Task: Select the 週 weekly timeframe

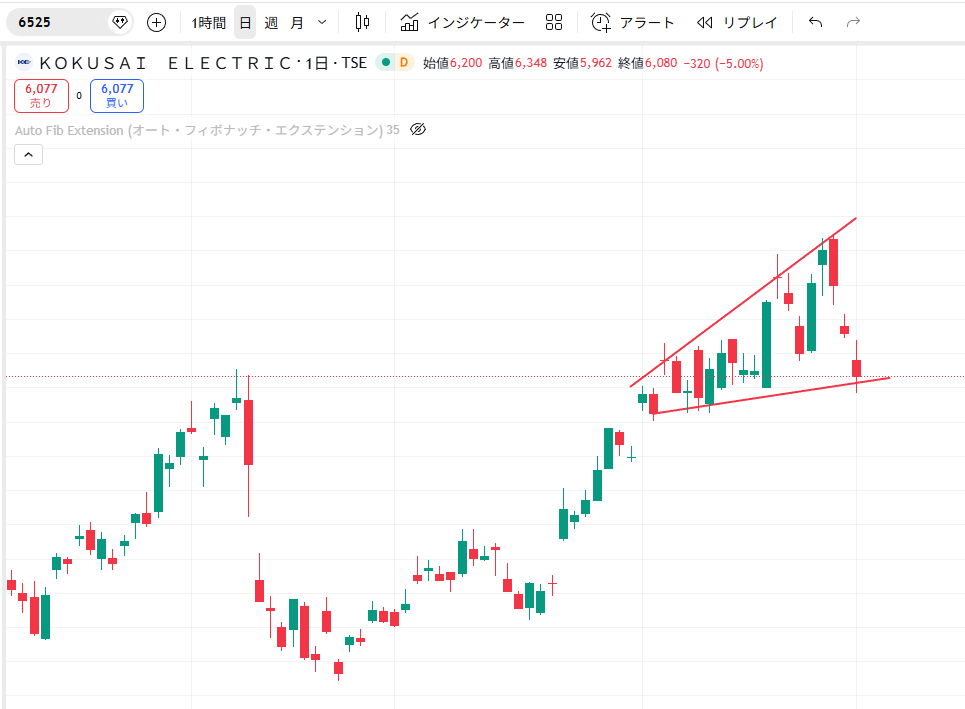Action: click(271, 22)
